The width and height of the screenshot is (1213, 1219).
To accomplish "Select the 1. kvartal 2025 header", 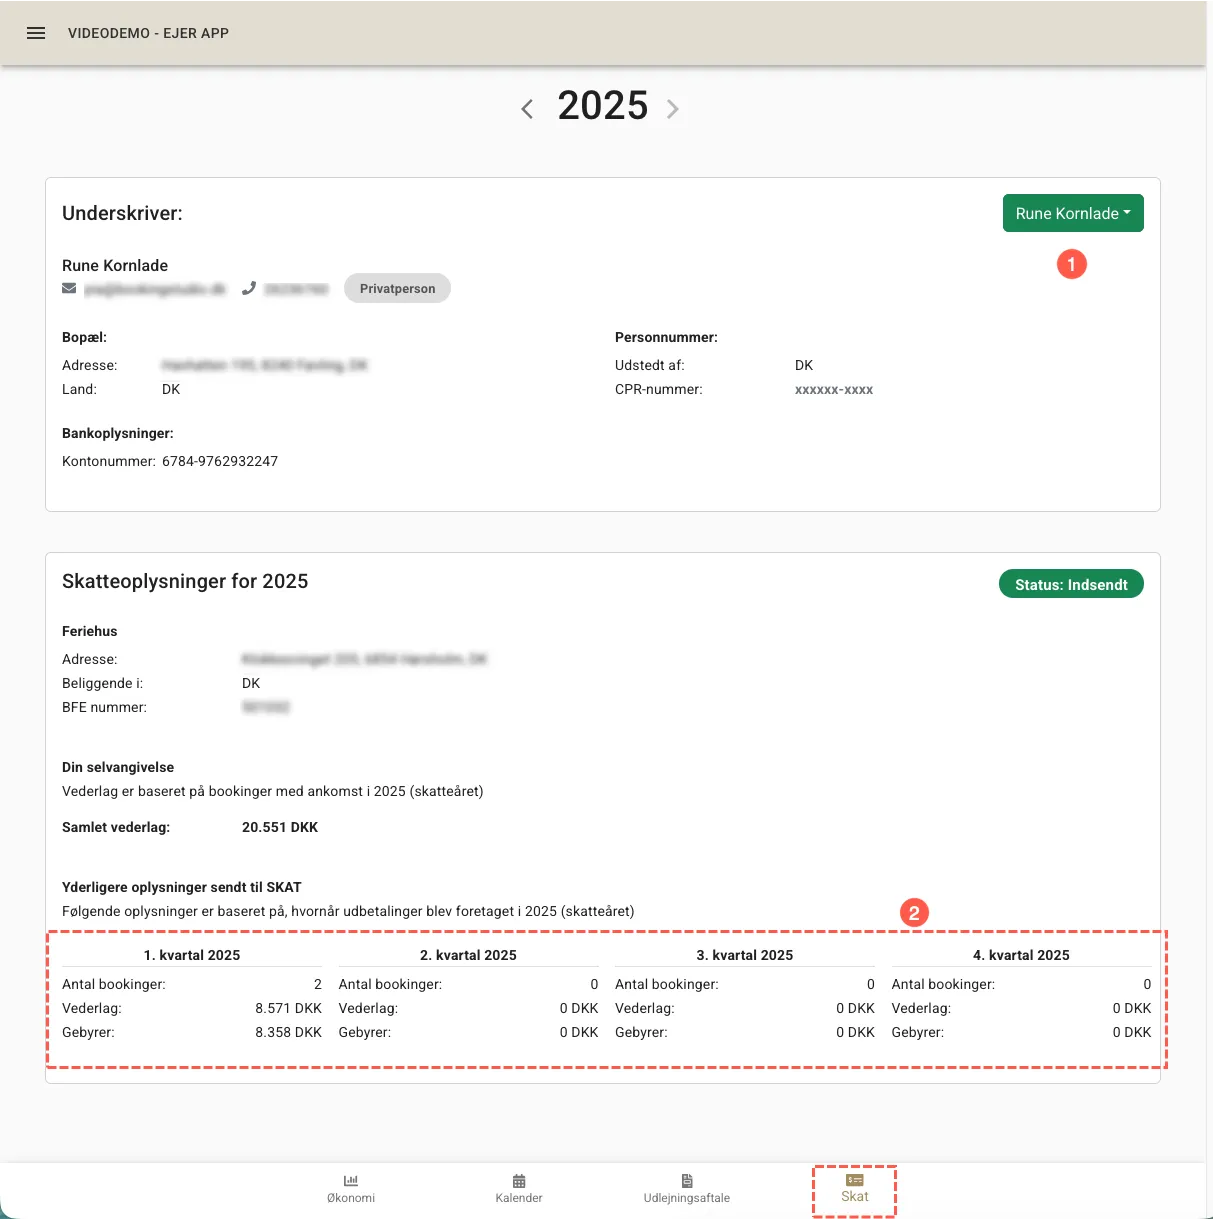I will (x=192, y=955).
